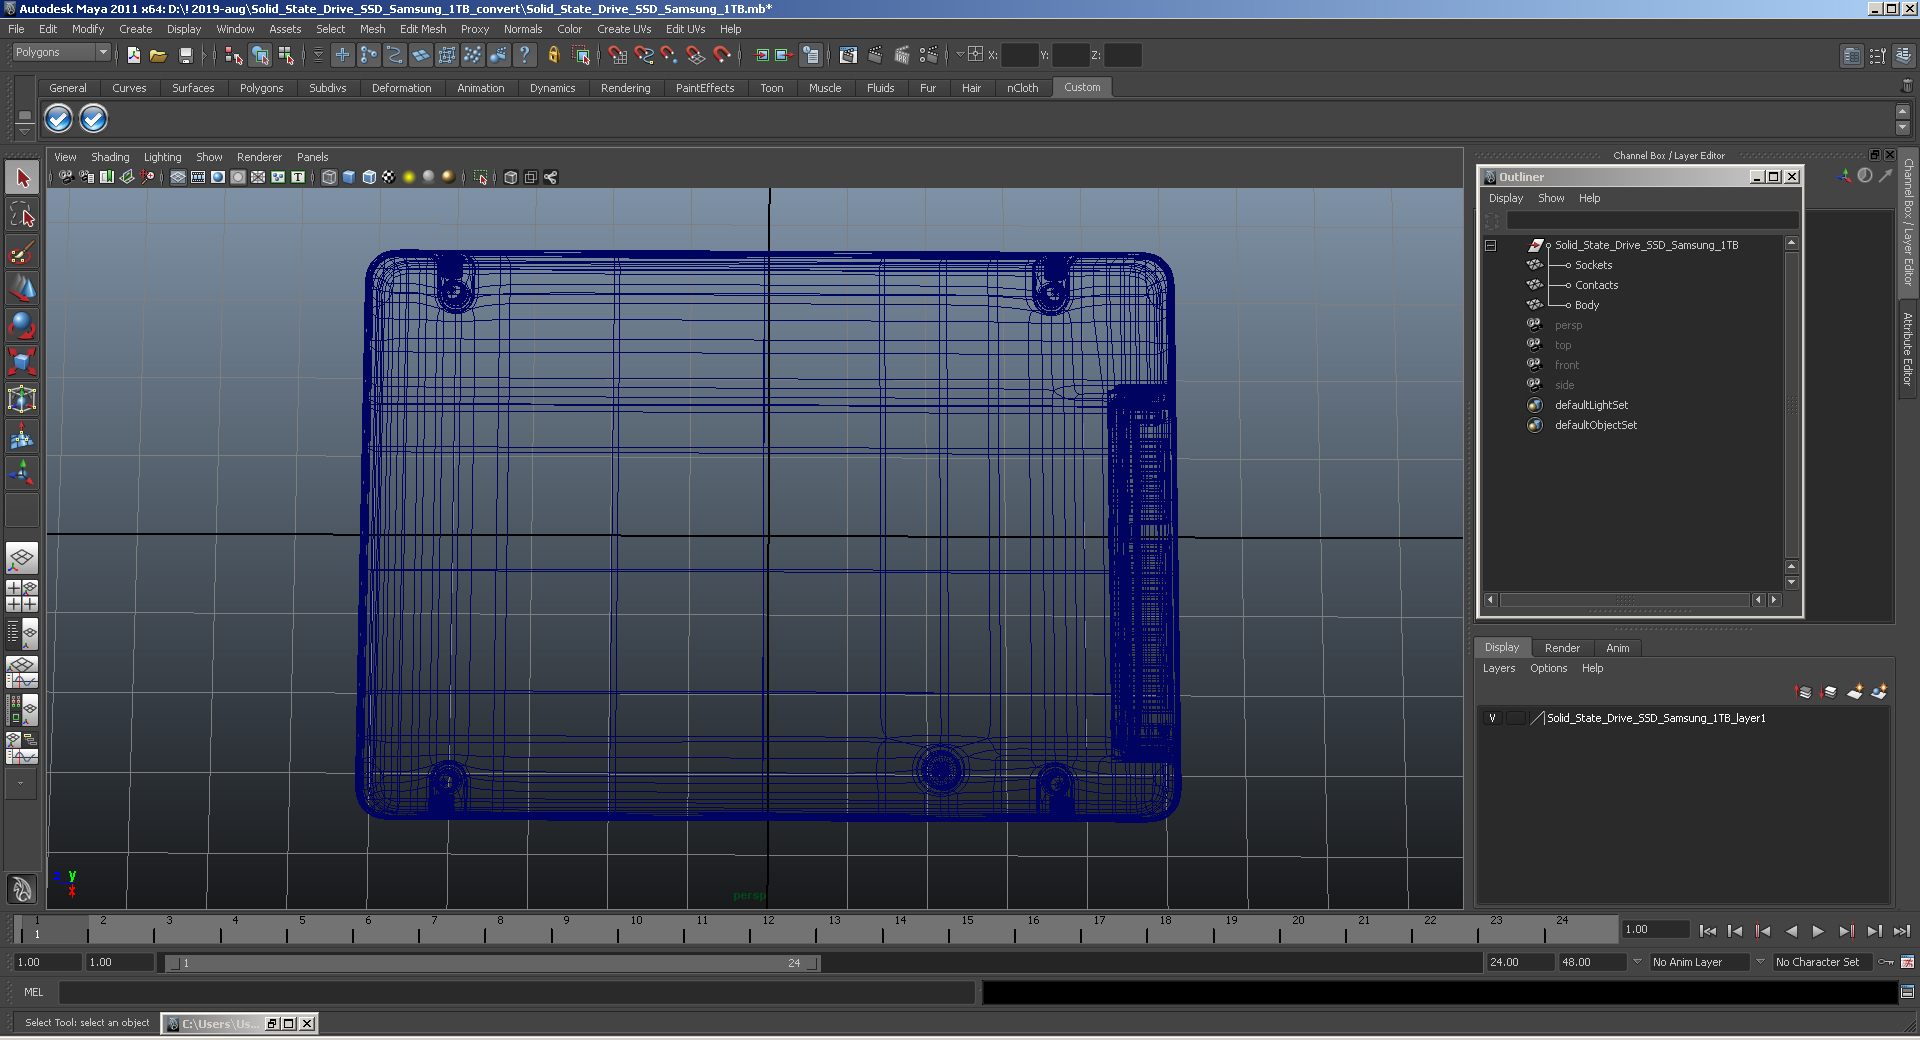This screenshot has height=1040, width=1920.
Task: Switch to the Rendering shelf tab
Action: point(625,88)
